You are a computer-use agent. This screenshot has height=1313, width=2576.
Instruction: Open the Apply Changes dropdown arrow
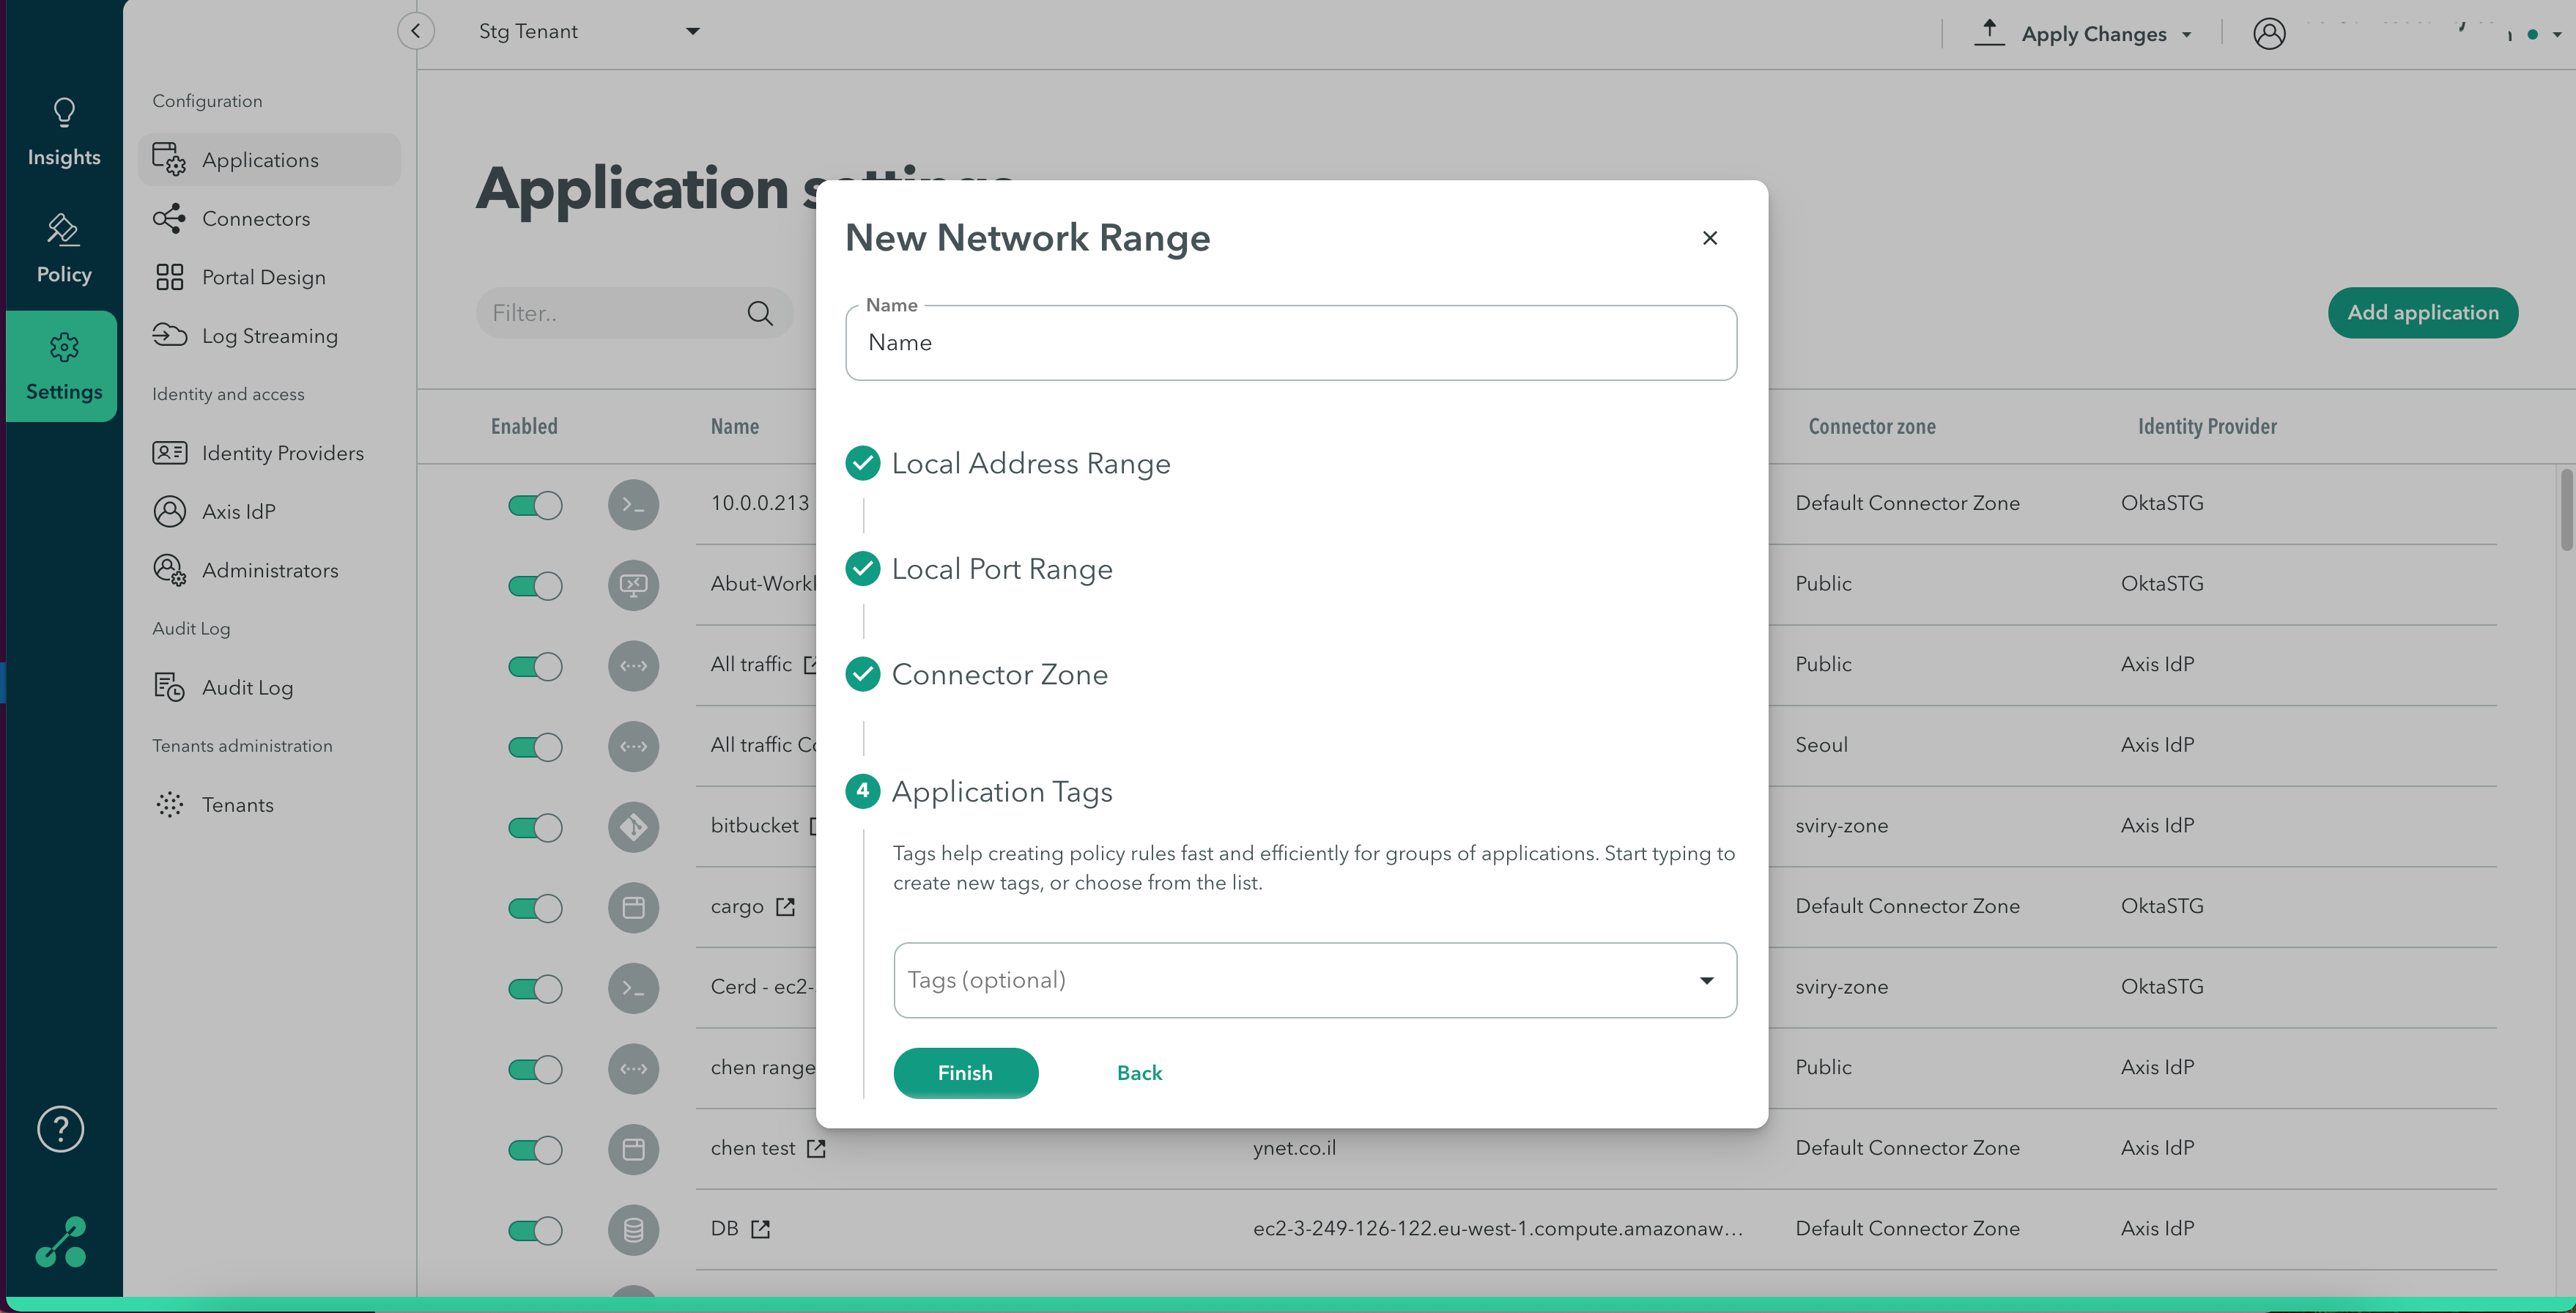pyautogui.click(x=2187, y=35)
